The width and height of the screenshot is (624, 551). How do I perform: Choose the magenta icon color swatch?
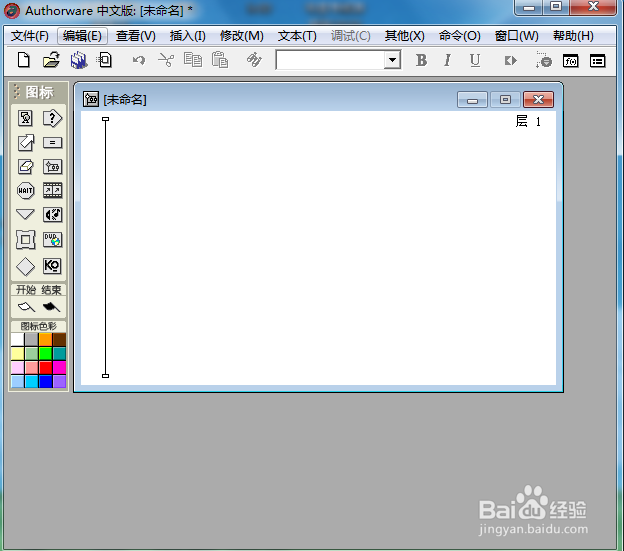pos(59,367)
